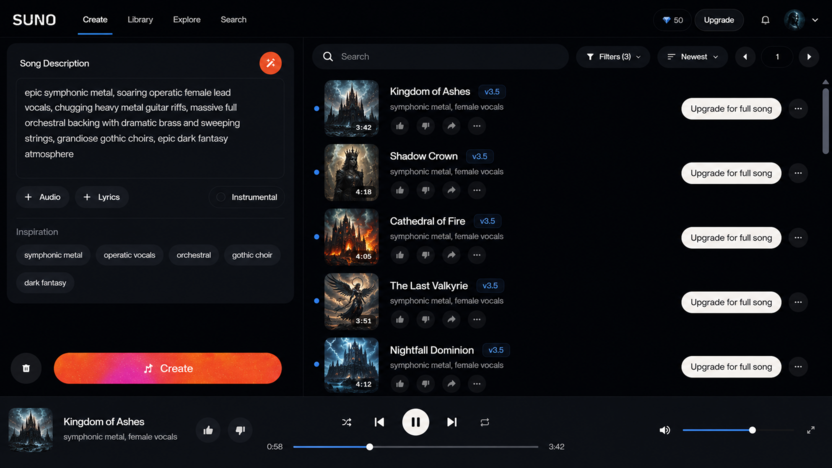Share the Kingdom of Ashes track

(451, 126)
